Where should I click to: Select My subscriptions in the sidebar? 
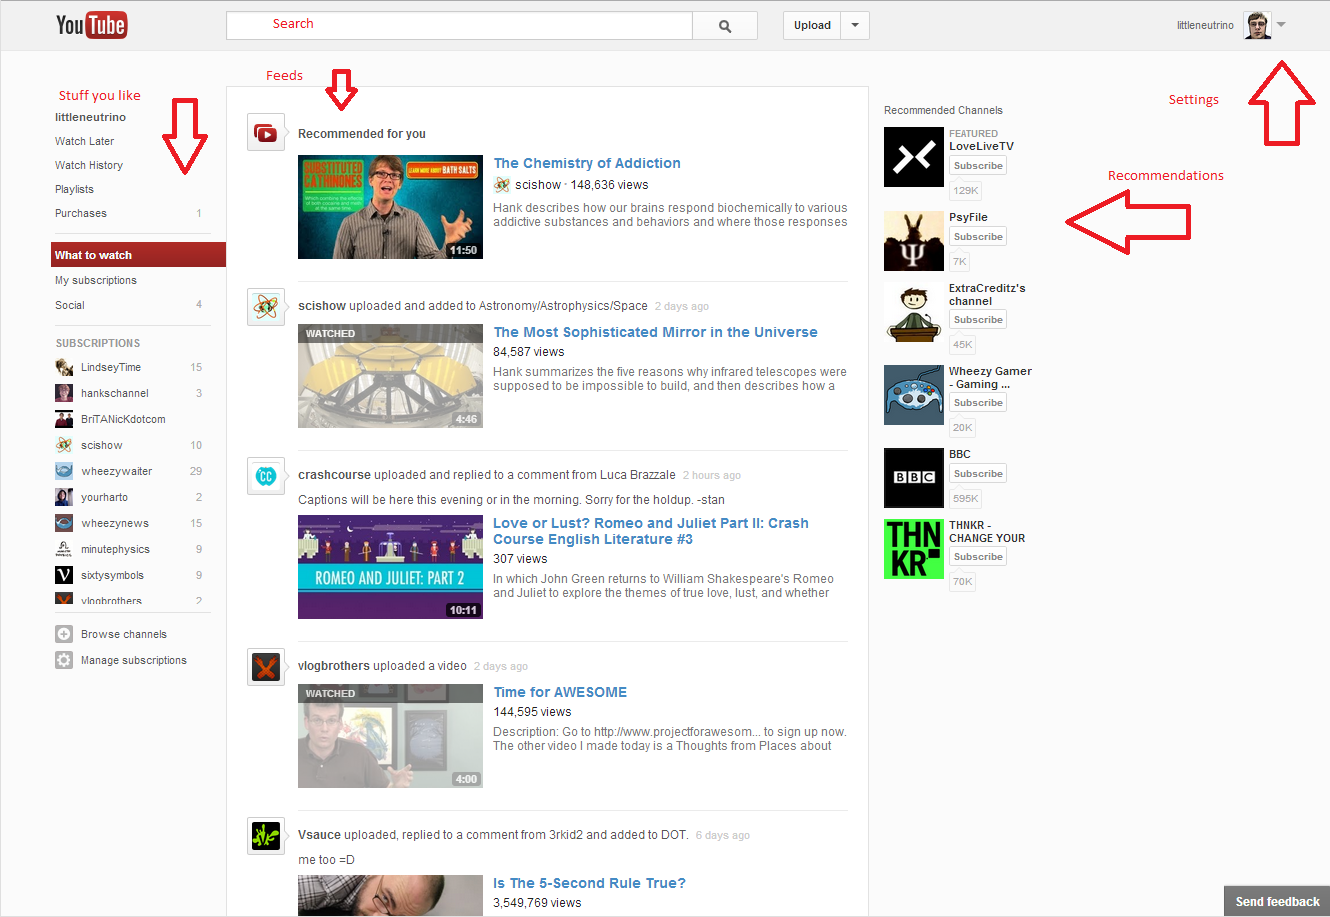coord(96,280)
